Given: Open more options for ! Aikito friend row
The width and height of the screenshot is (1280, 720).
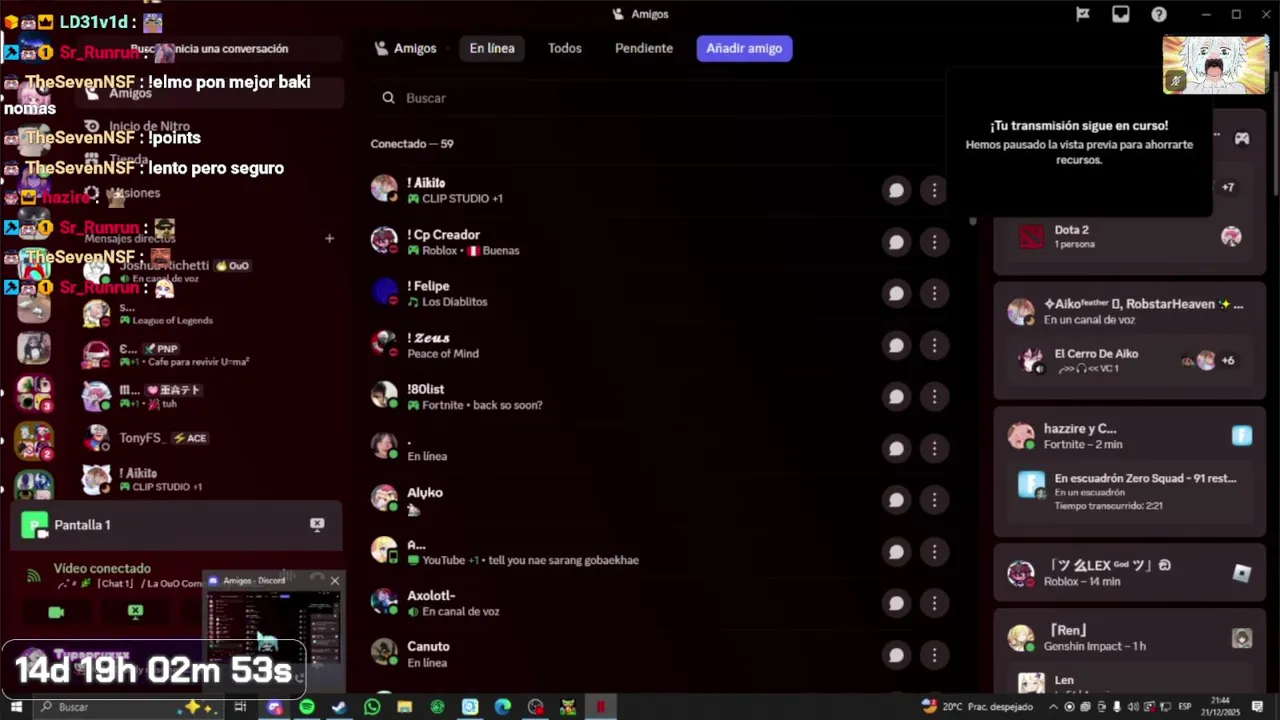Looking at the screenshot, I should (x=934, y=190).
